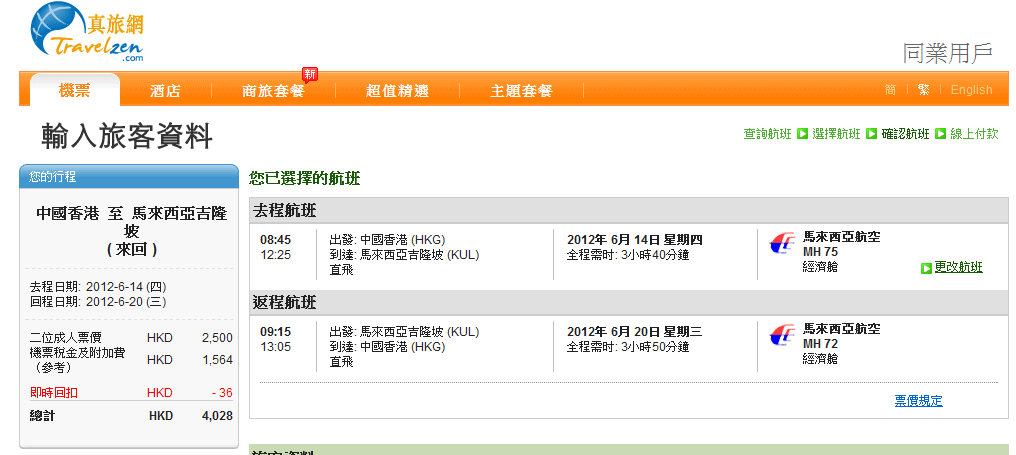Open the 酒店 tab
This screenshot has width=1016, height=455.
(x=165, y=91)
